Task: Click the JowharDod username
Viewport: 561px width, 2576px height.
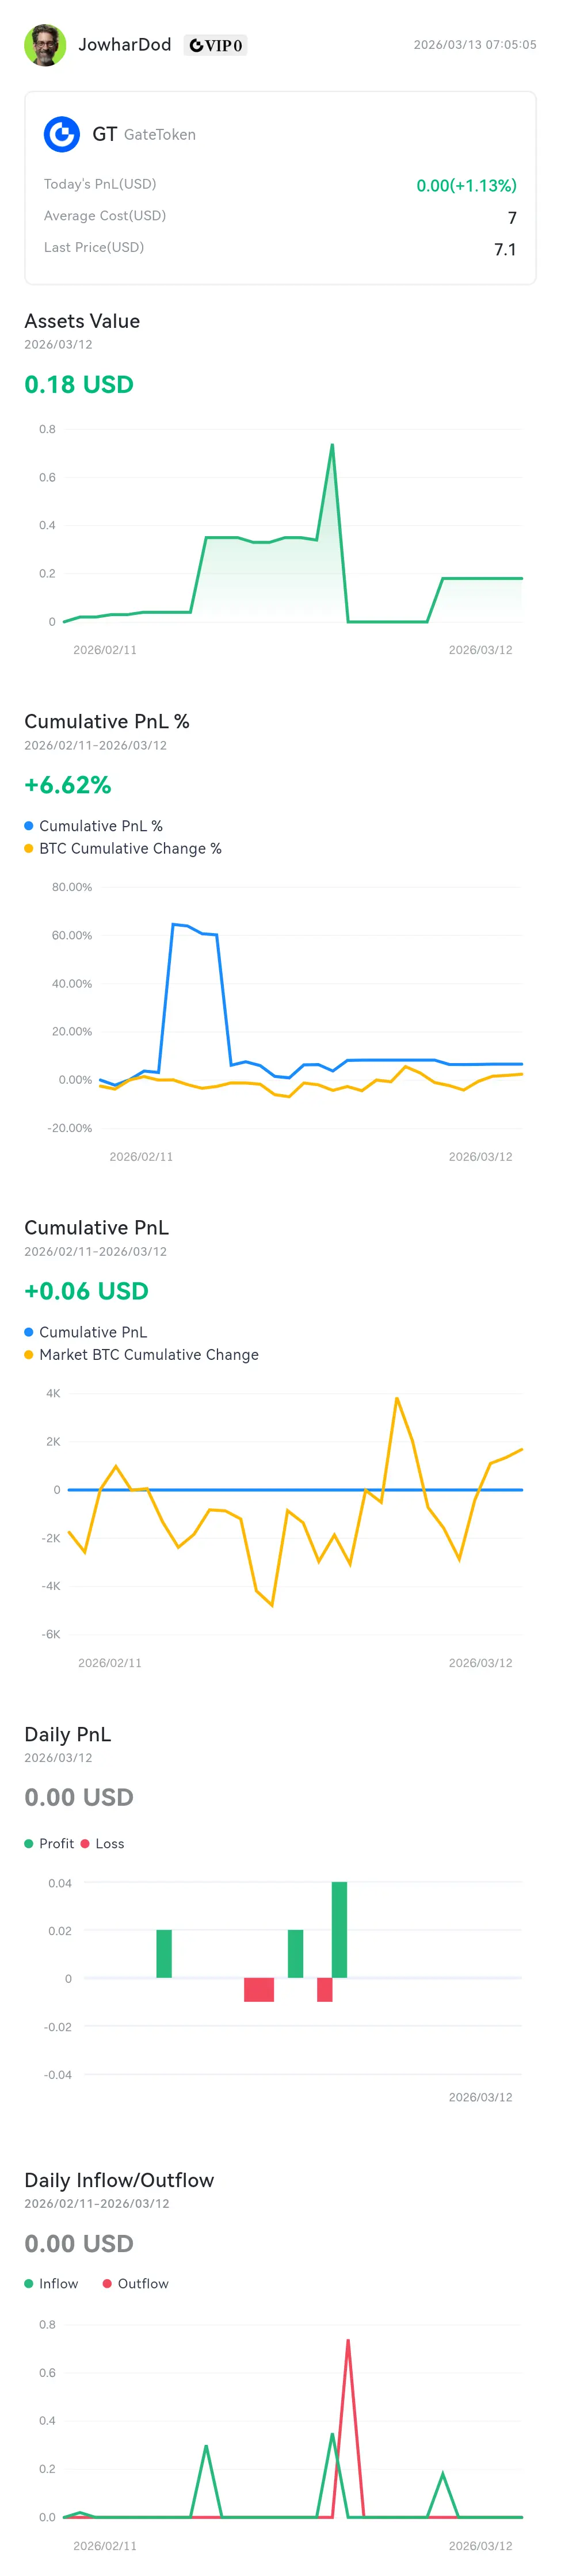Action: pos(125,45)
